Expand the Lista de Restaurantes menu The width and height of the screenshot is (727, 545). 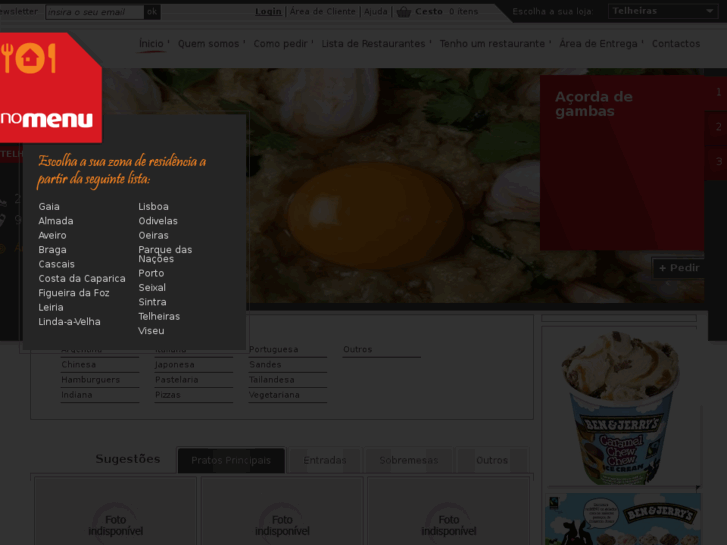(x=376, y=44)
